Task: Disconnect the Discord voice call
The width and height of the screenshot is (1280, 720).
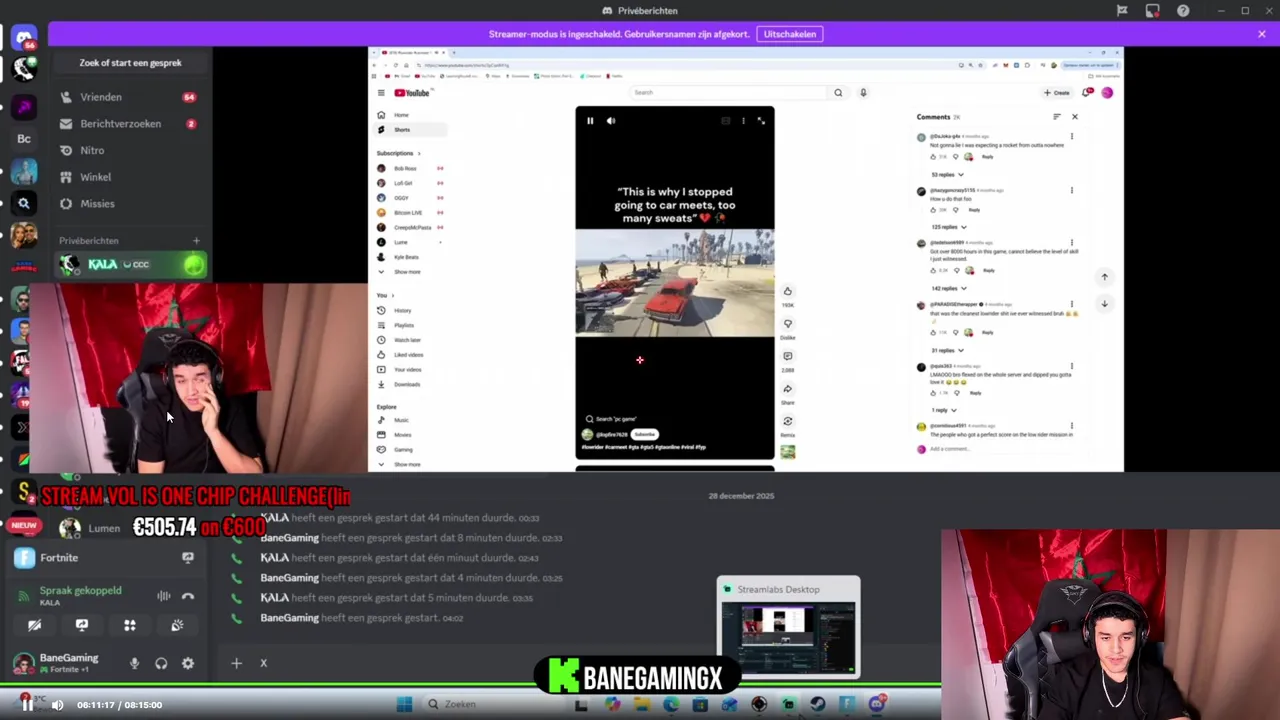Action: tap(188, 597)
